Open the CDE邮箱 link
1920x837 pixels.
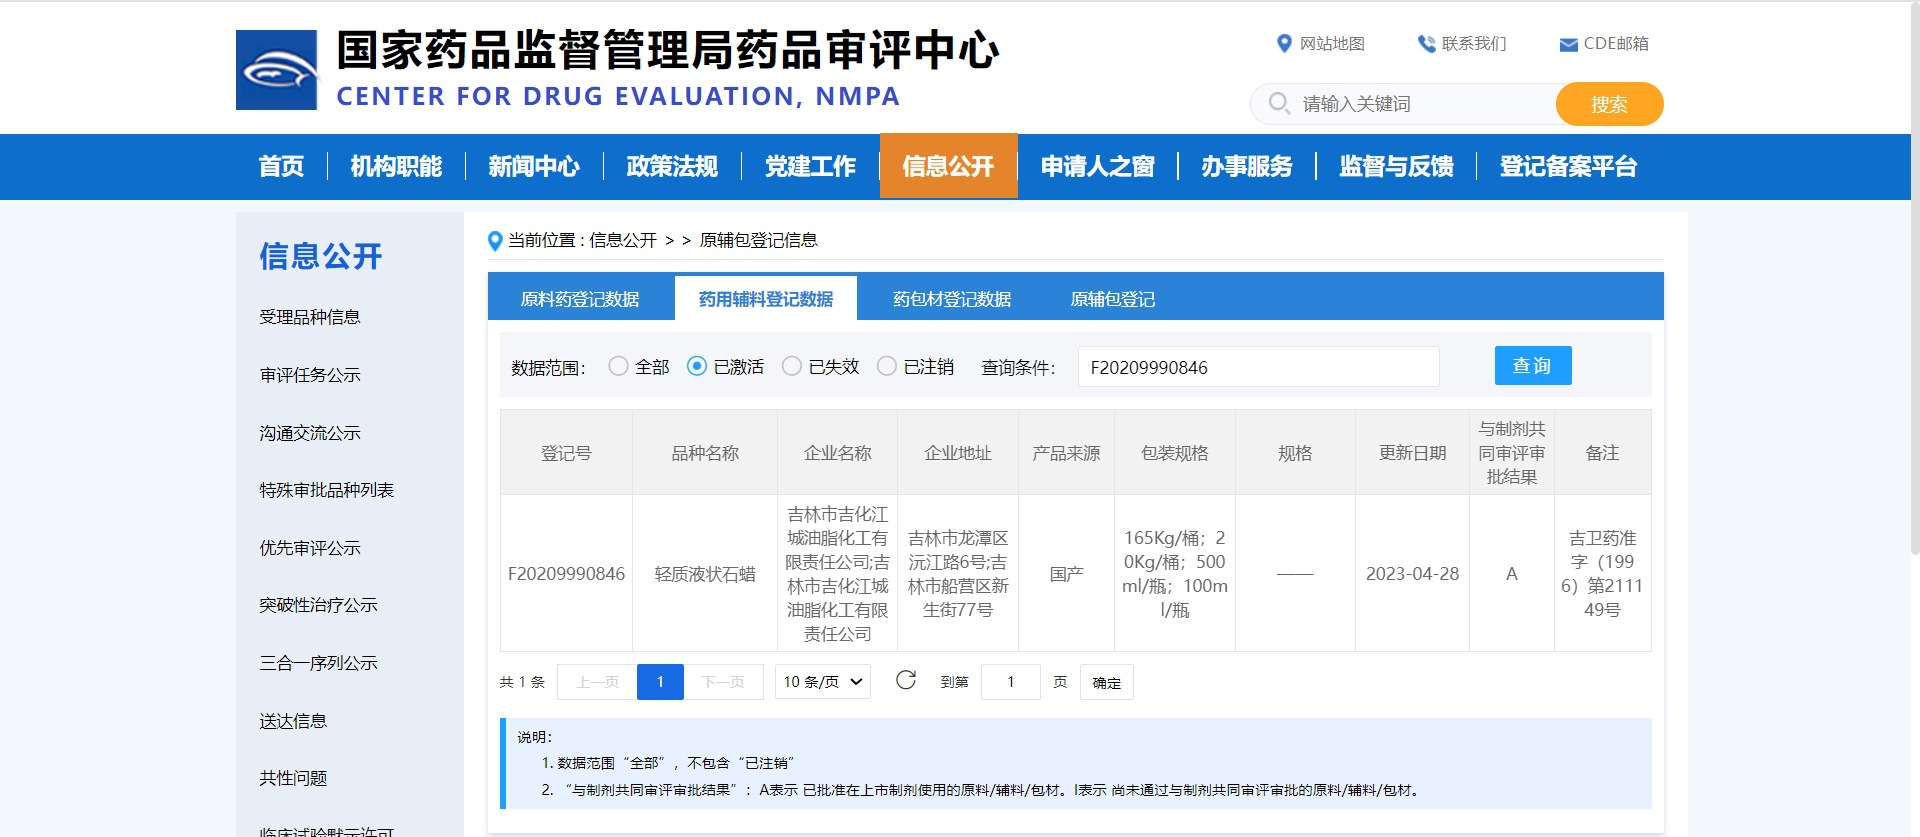click(x=1616, y=44)
